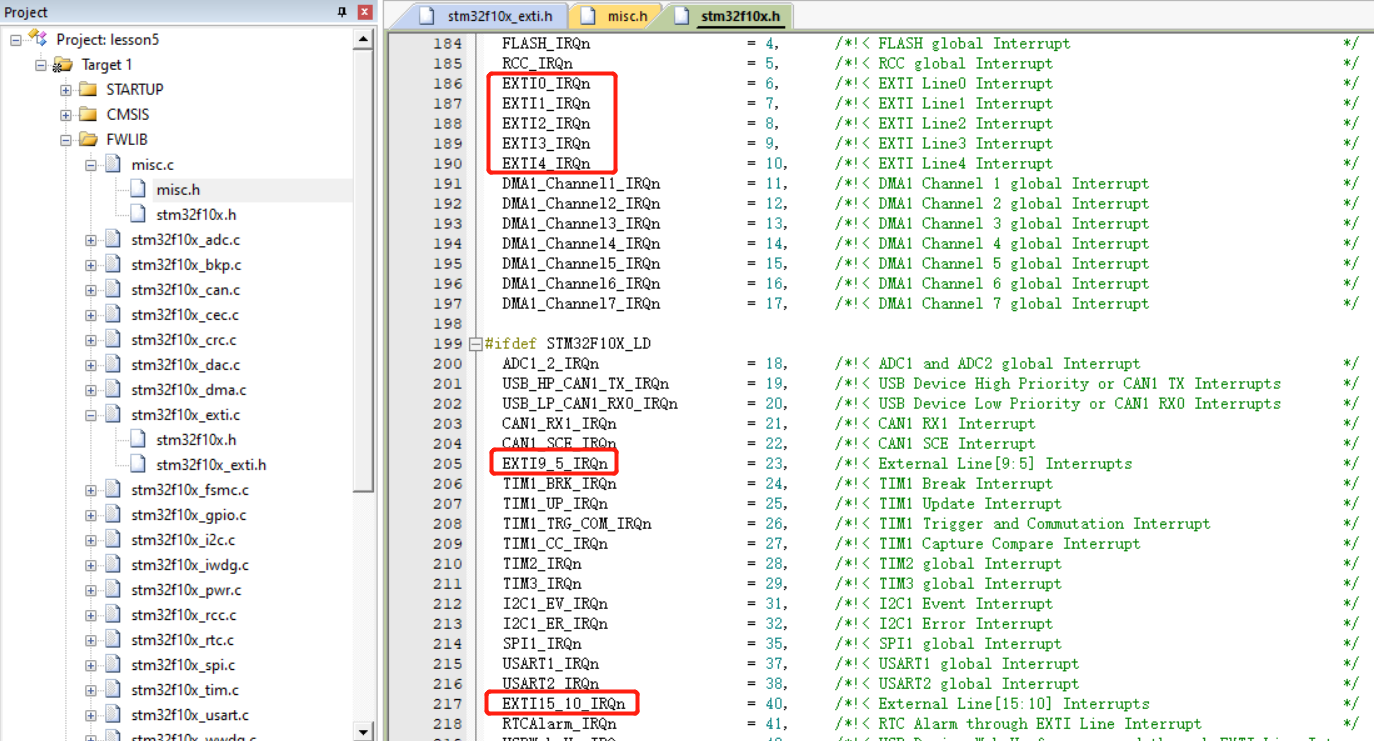Screen dimensions: 1374x741
Task: Click RTCAlarm_IRQn on line 218
Action: coord(560,724)
